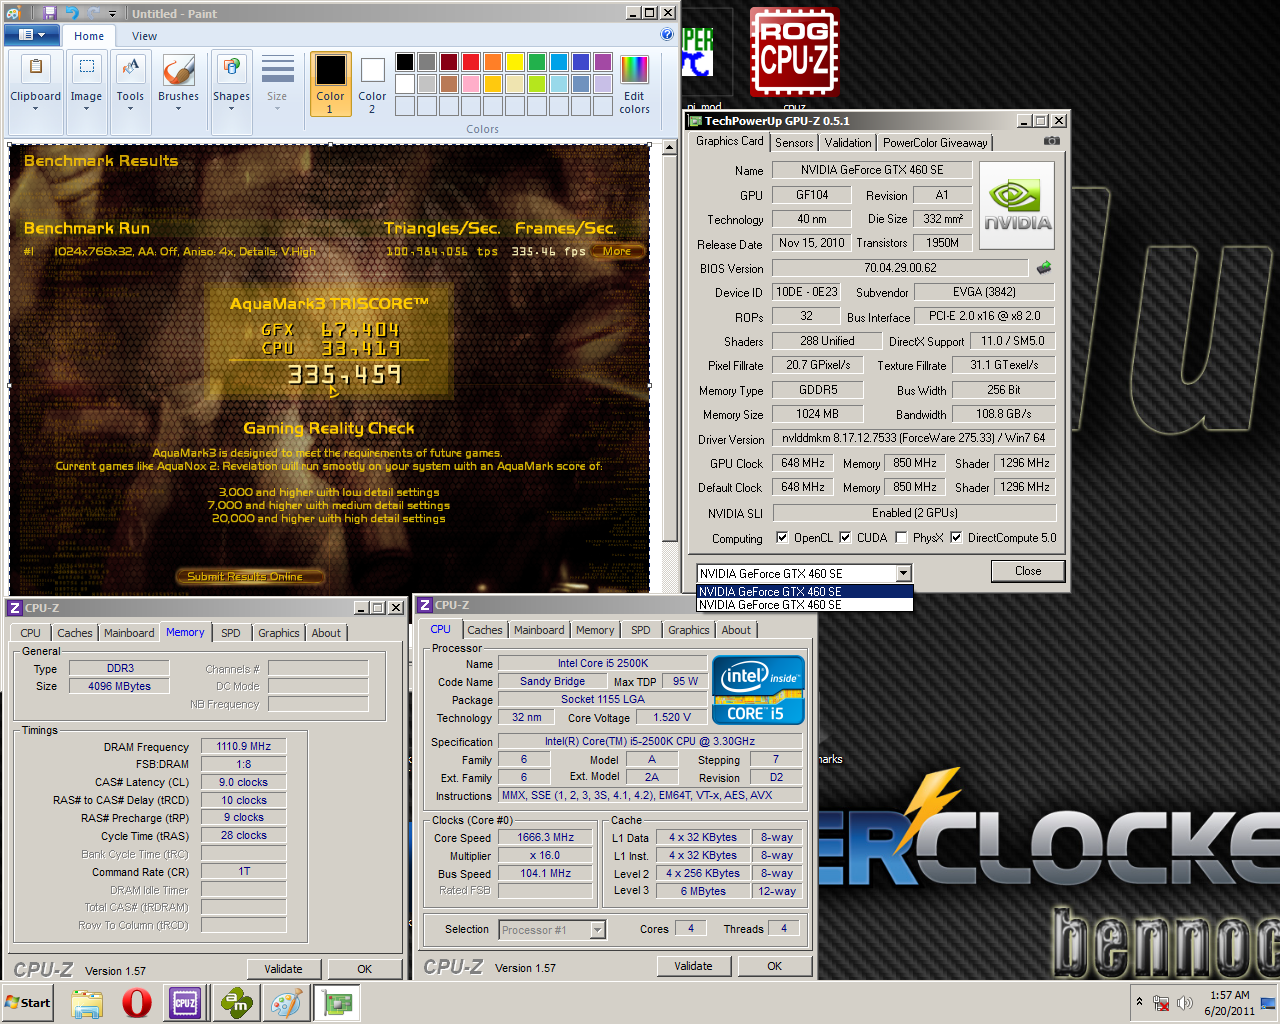Click Paint vertical scrollbar up arrow
The width and height of the screenshot is (1280, 1024).
669,148
